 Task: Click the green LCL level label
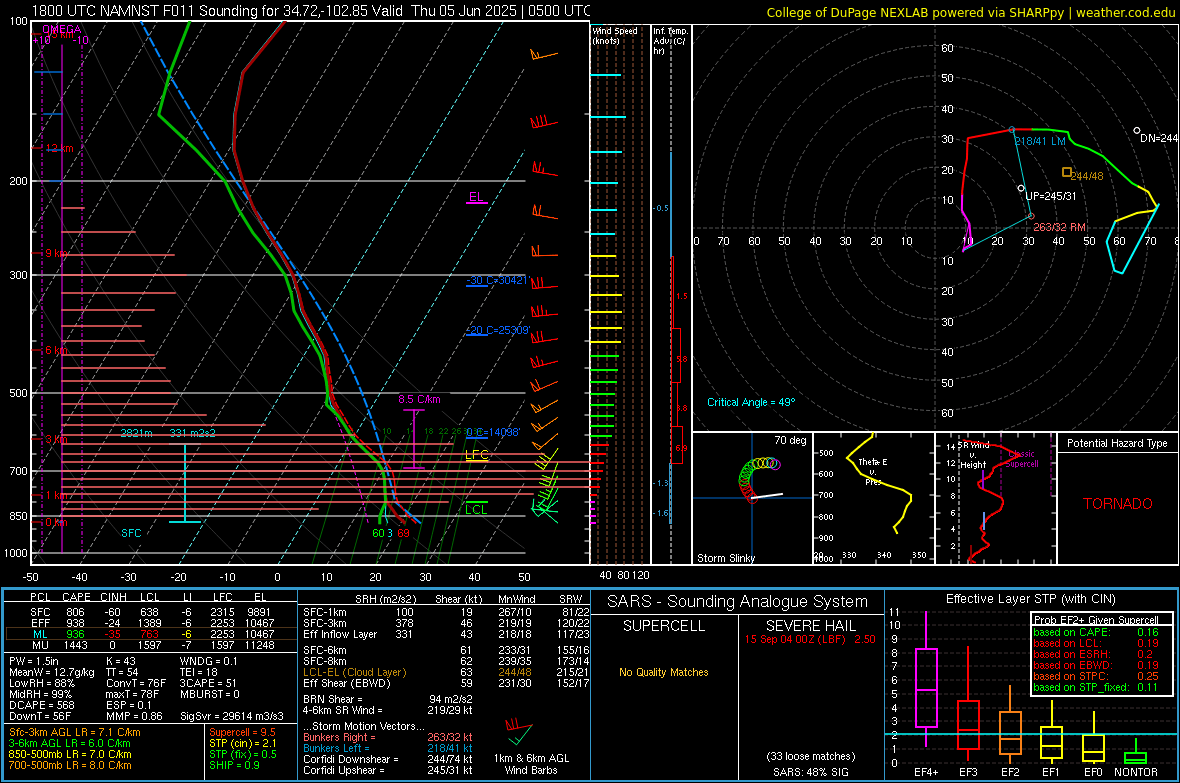(x=476, y=510)
